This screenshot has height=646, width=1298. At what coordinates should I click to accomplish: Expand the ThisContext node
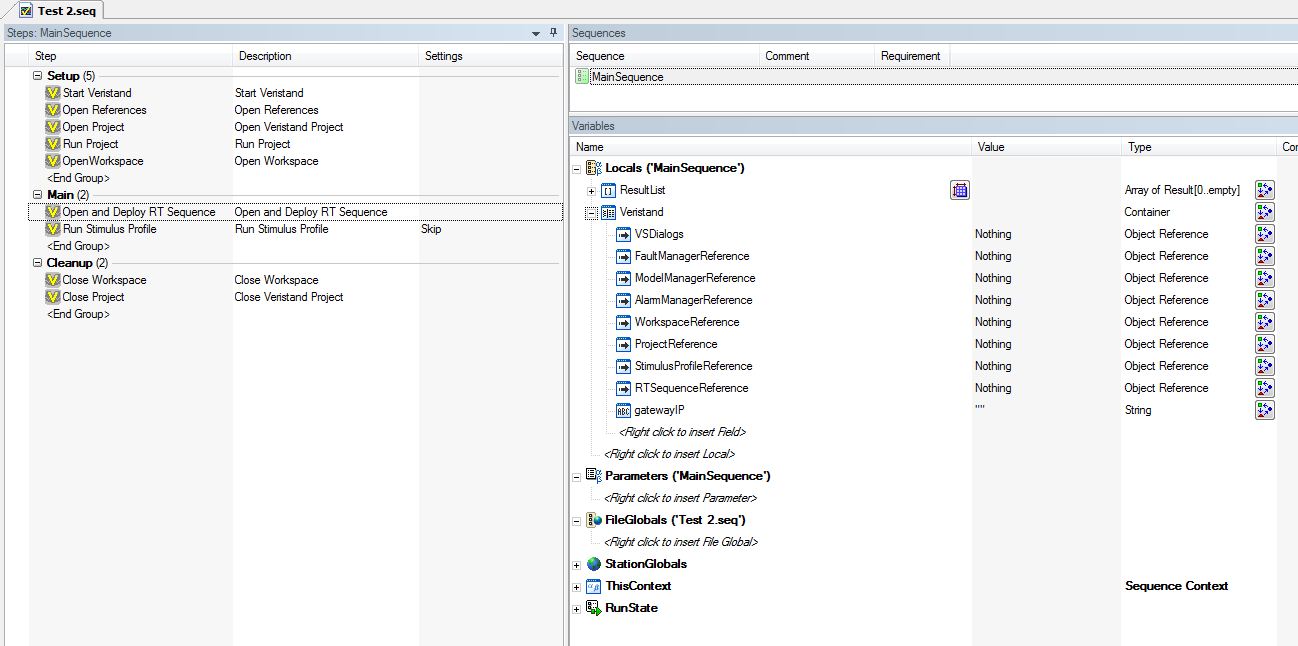(577, 587)
